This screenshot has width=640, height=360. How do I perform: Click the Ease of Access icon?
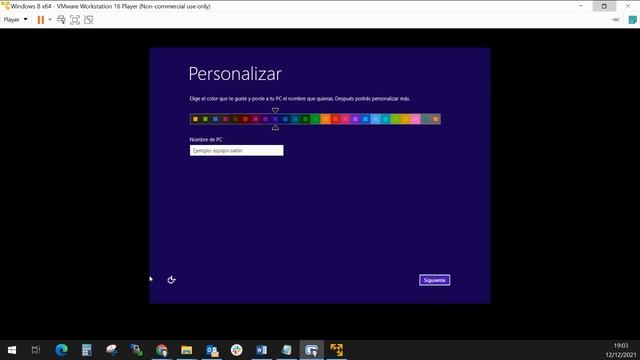click(x=171, y=280)
